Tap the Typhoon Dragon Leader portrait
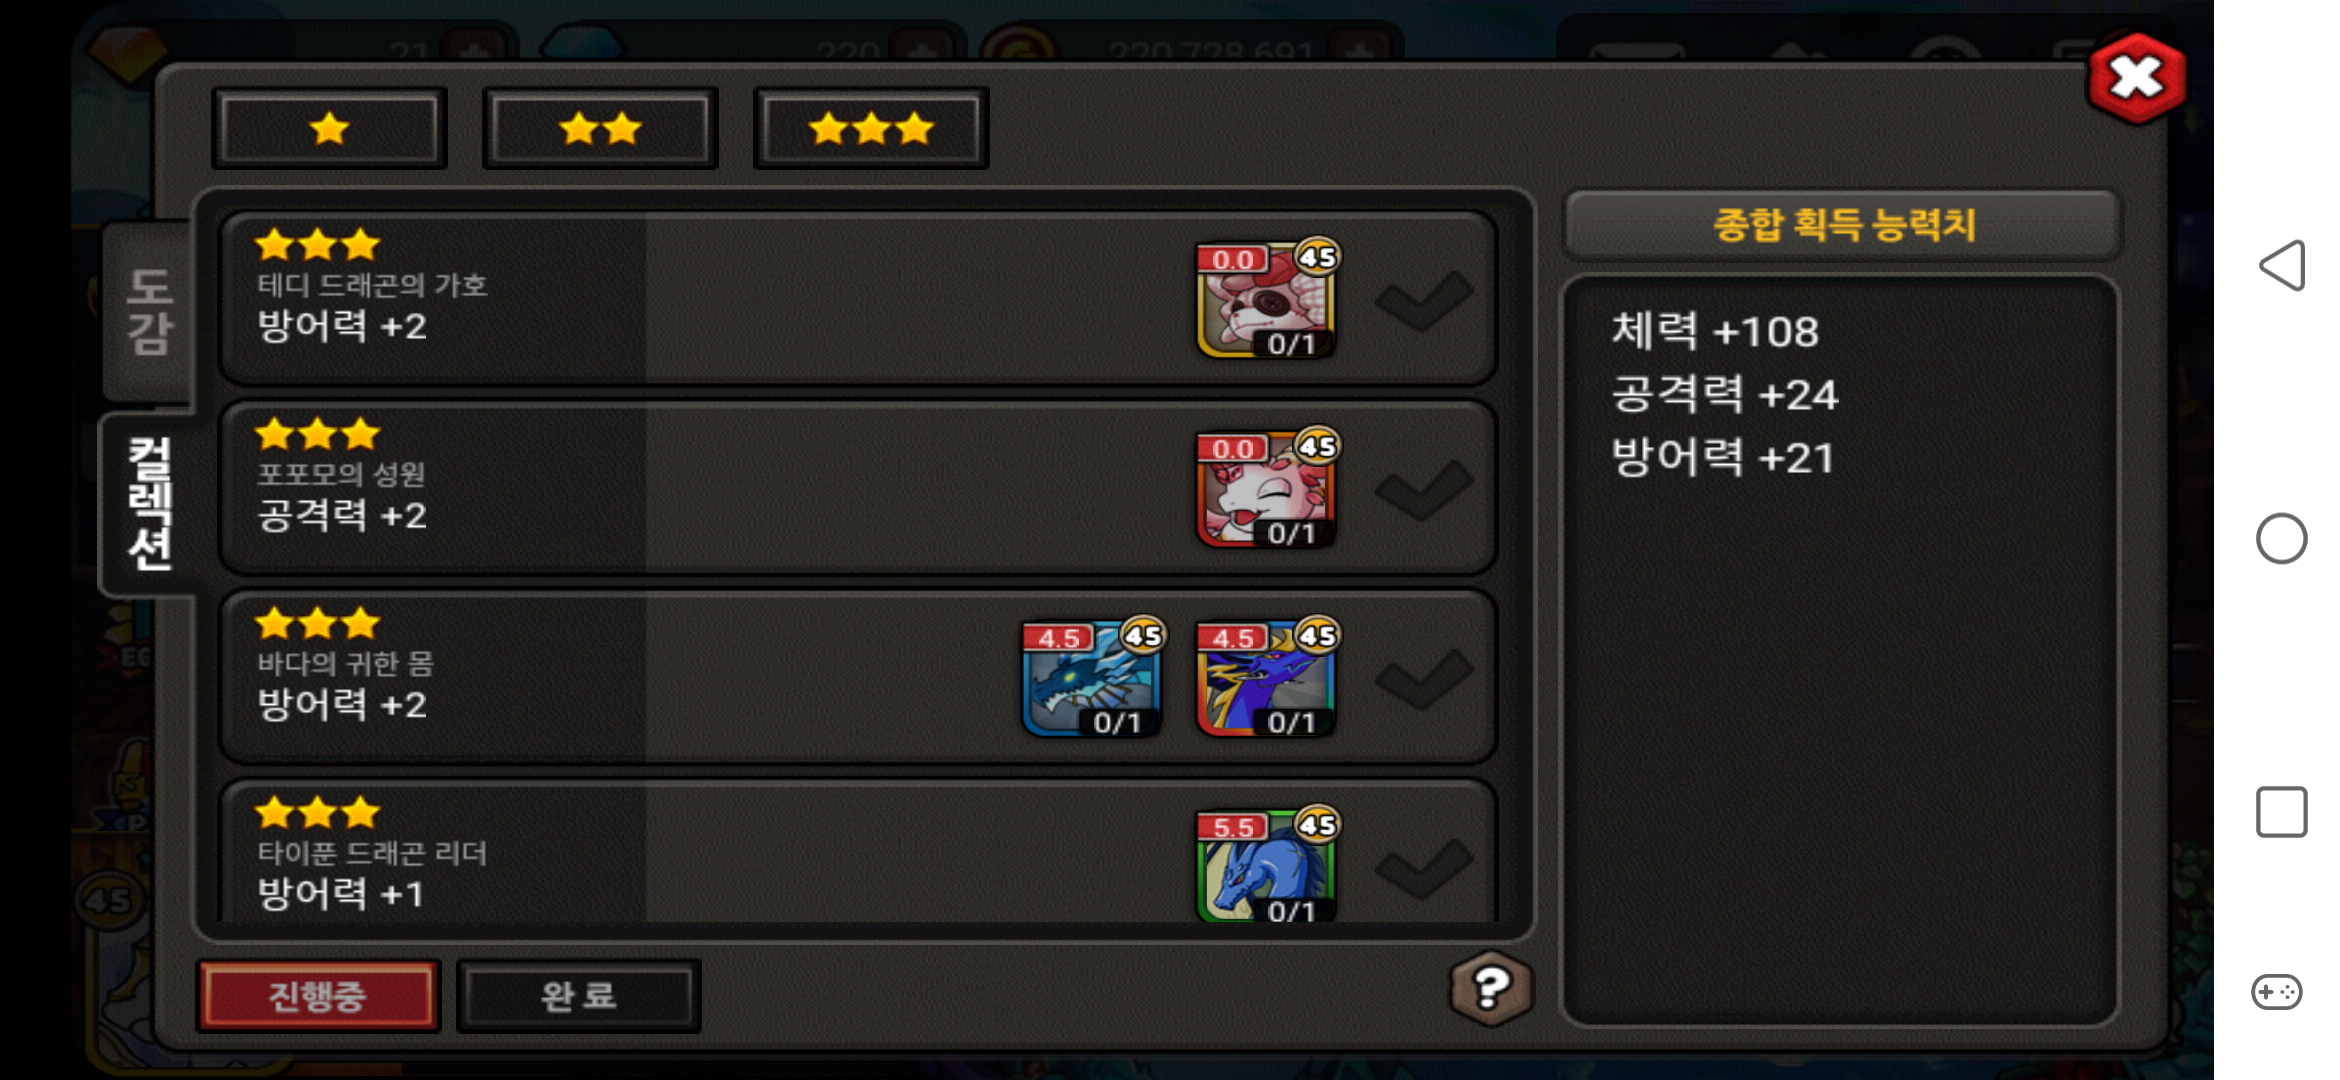Viewport: 2340px width, 1080px height. (x=1266, y=866)
